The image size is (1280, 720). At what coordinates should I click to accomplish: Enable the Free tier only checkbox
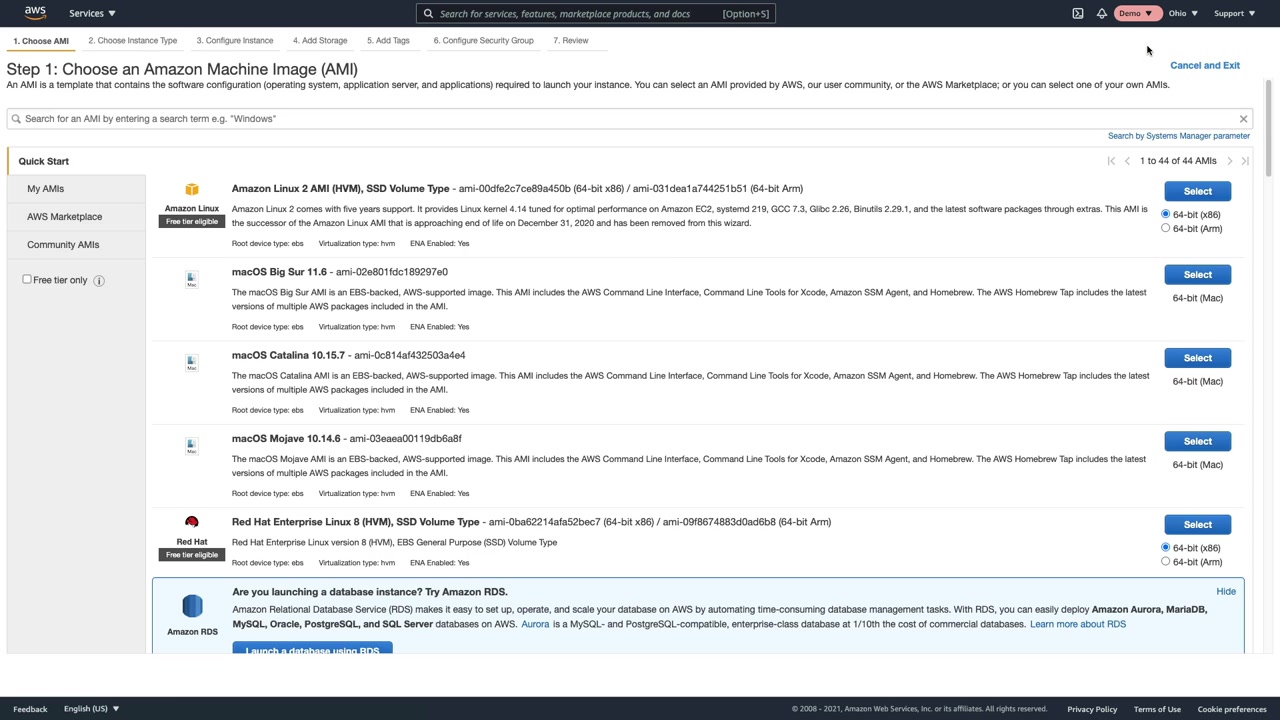tap(27, 280)
